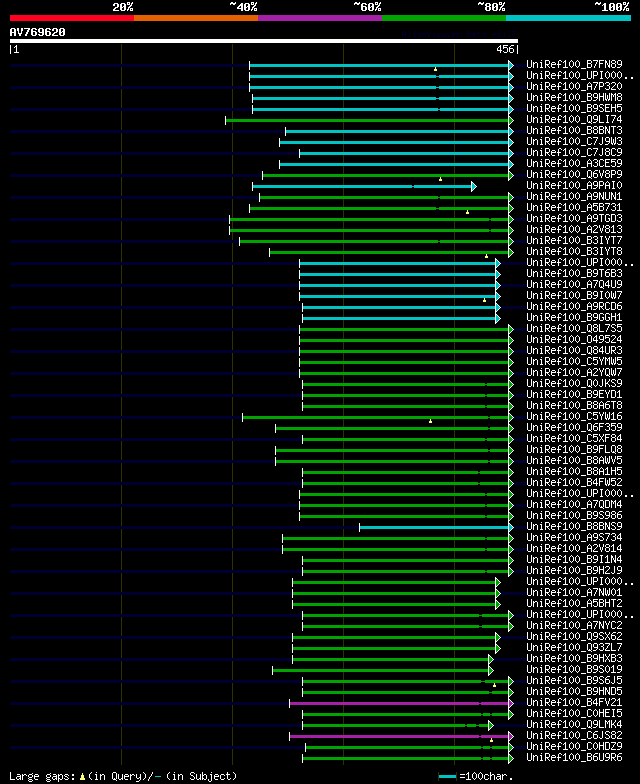Select the UniRef100_B8BNS9 label
Viewport: 640px width, 784px height.
pyautogui.click(x=574, y=526)
